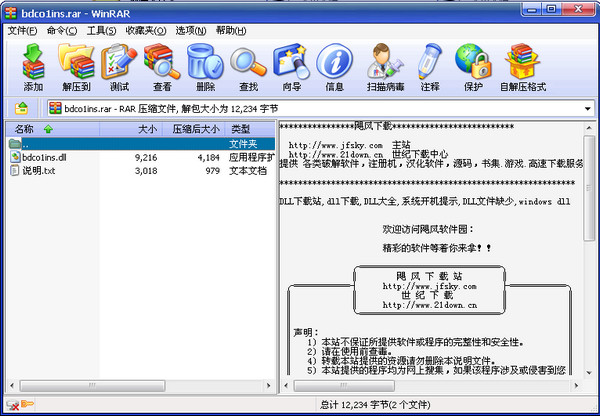Open the 帮助(H) menu

(x=231, y=31)
